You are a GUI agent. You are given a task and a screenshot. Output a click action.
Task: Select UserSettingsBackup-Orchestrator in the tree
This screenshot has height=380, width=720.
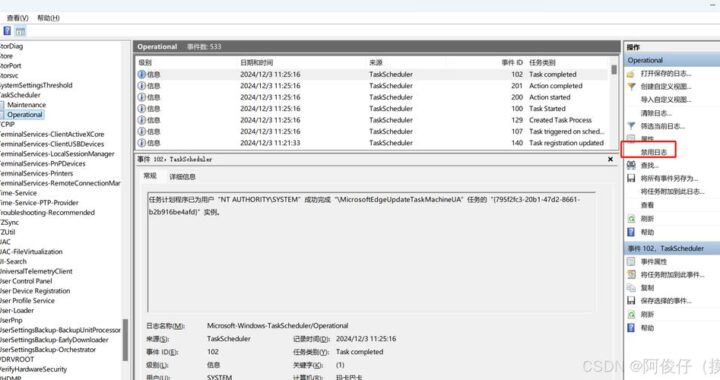[48, 349]
